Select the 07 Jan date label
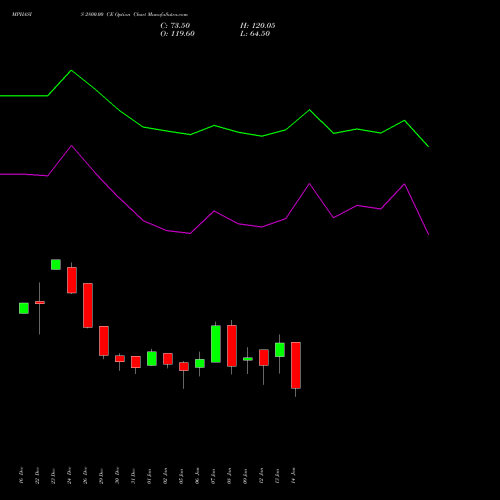The image size is (500, 500). pos(213,476)
